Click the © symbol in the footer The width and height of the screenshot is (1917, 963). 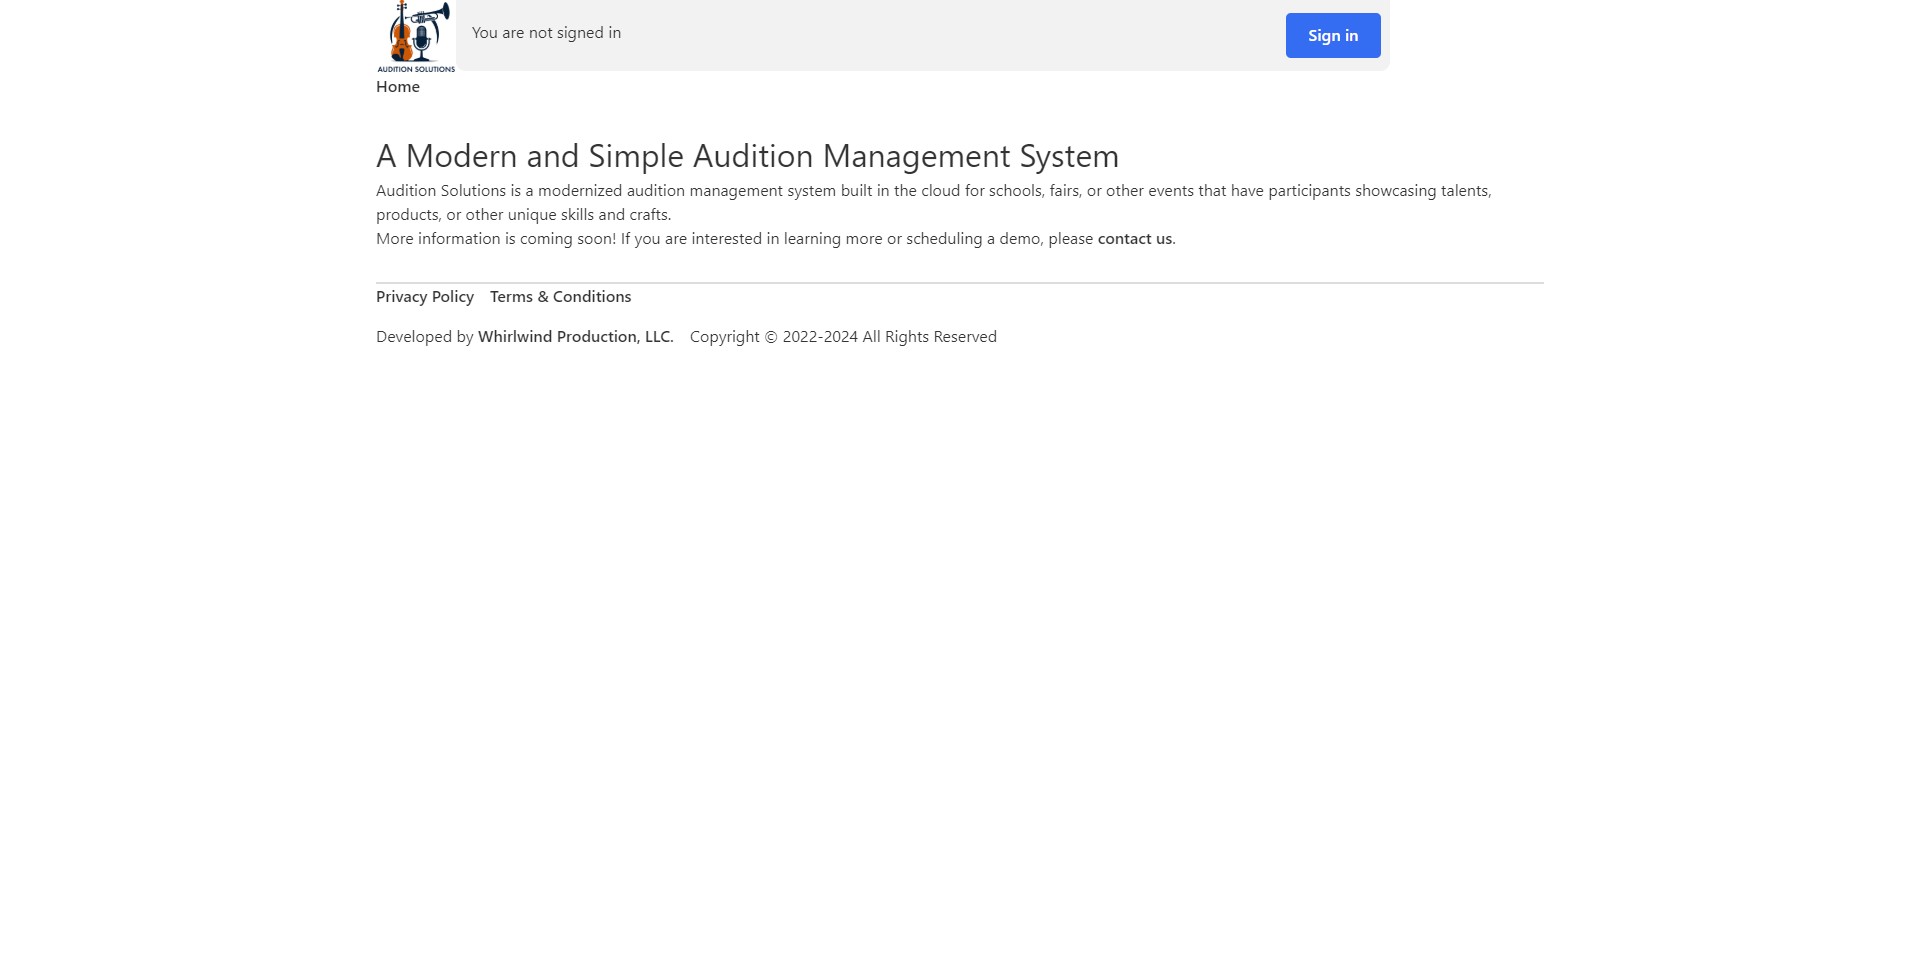771,337
